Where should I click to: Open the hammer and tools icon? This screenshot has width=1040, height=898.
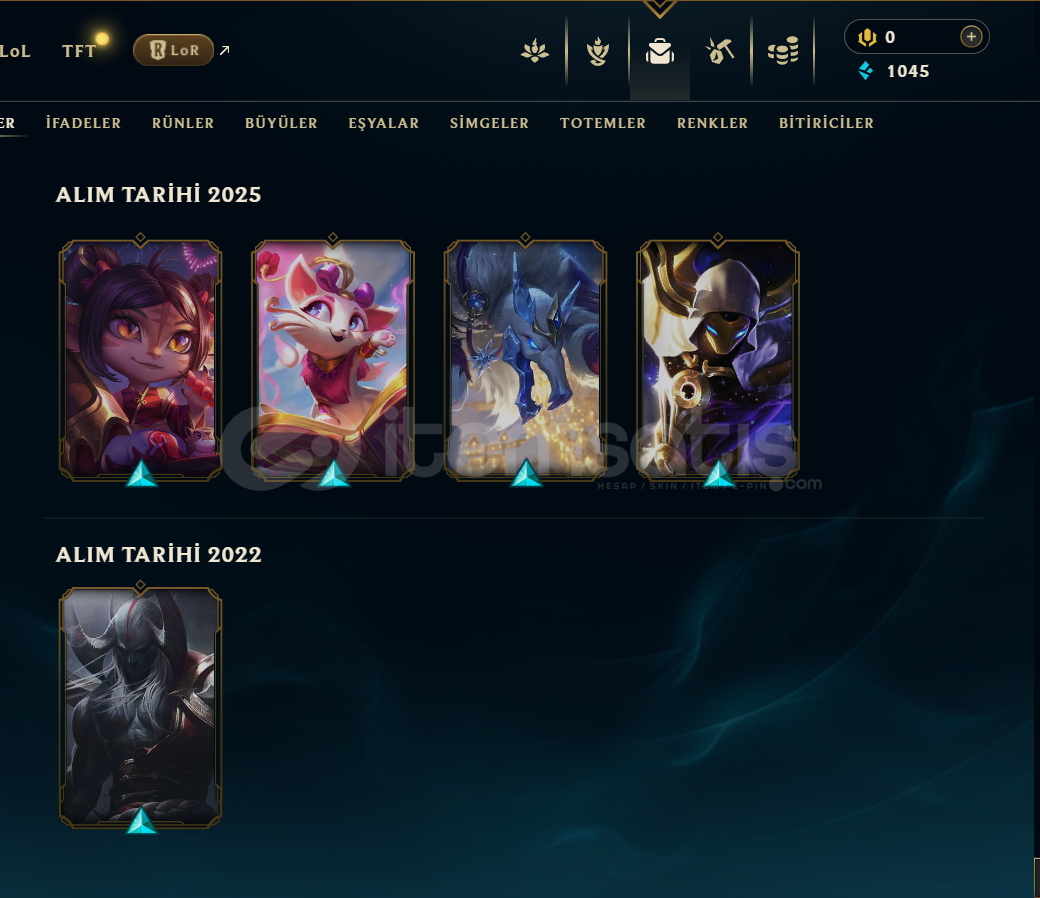click(x=720, y=51)
